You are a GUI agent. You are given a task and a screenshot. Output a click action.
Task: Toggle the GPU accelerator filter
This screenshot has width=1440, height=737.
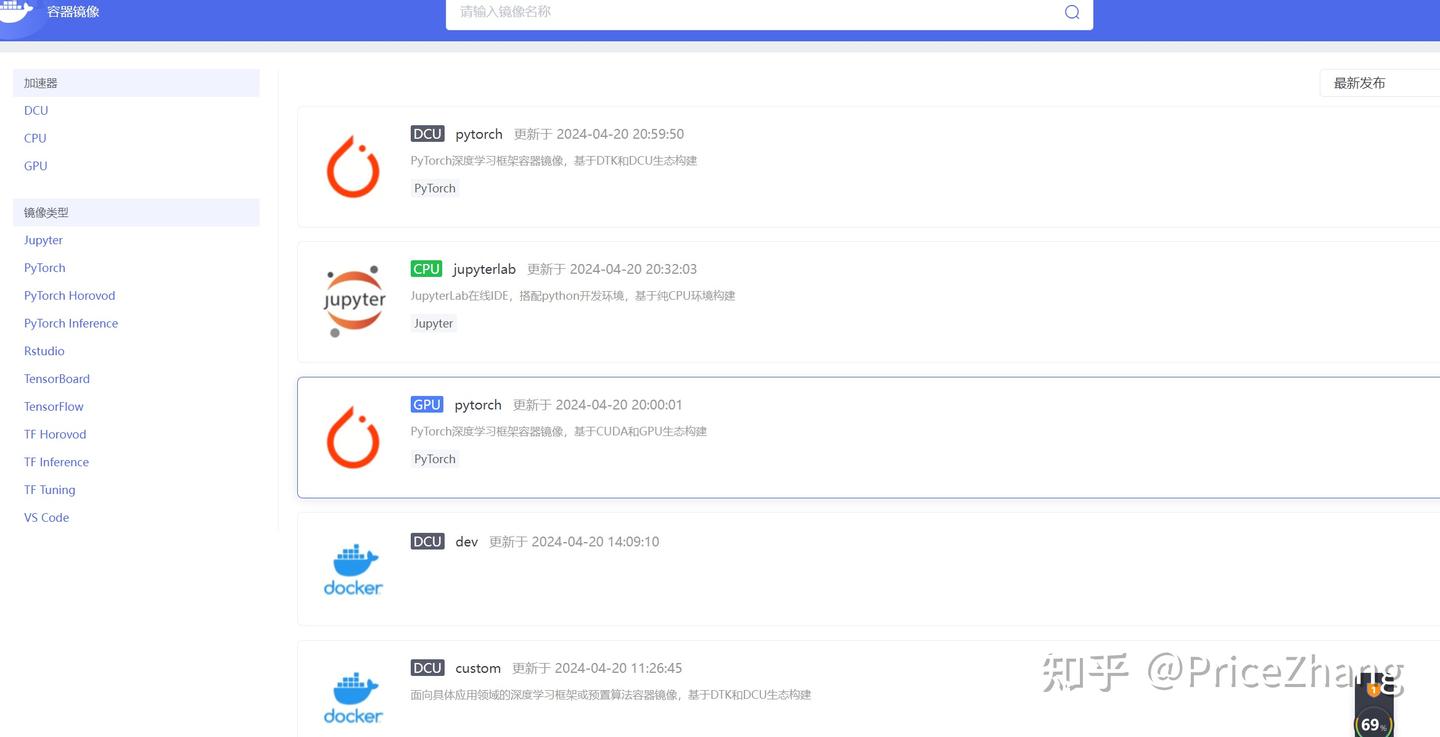[35, 165]
